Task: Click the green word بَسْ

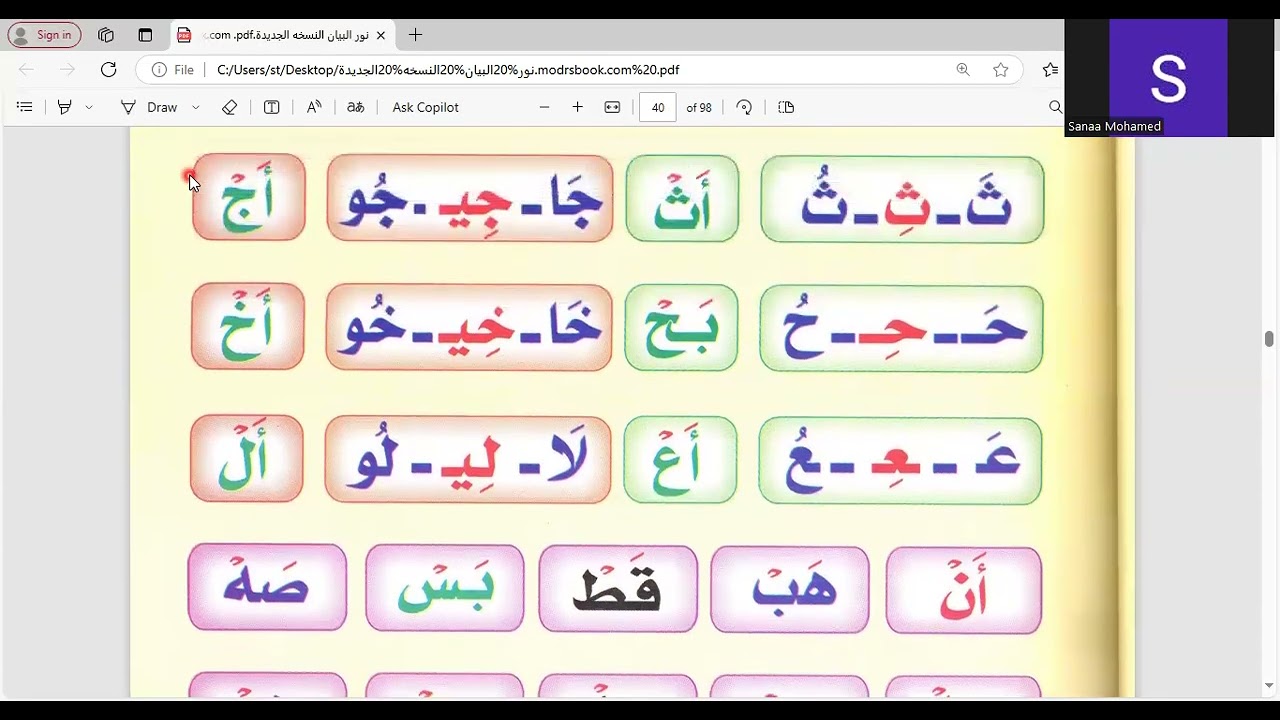Action: click(445, 588)
